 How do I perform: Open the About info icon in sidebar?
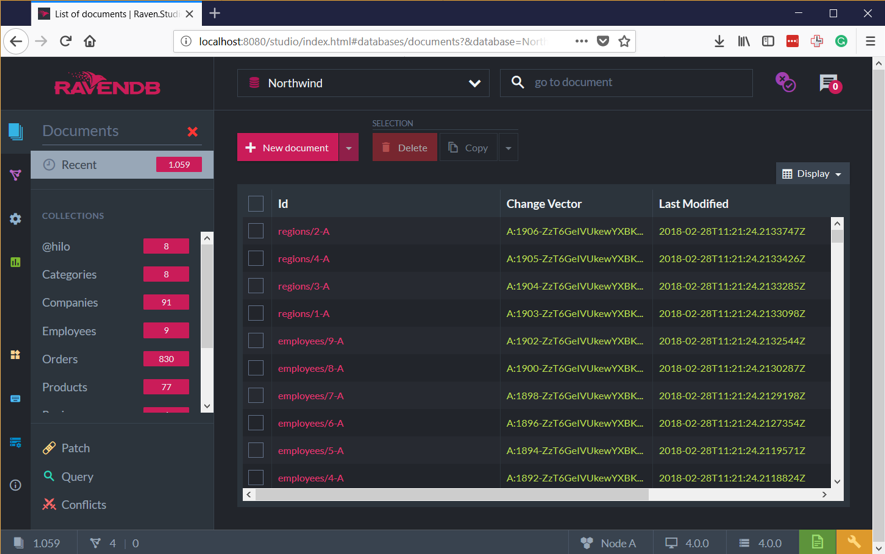click(x=15, y=485)
